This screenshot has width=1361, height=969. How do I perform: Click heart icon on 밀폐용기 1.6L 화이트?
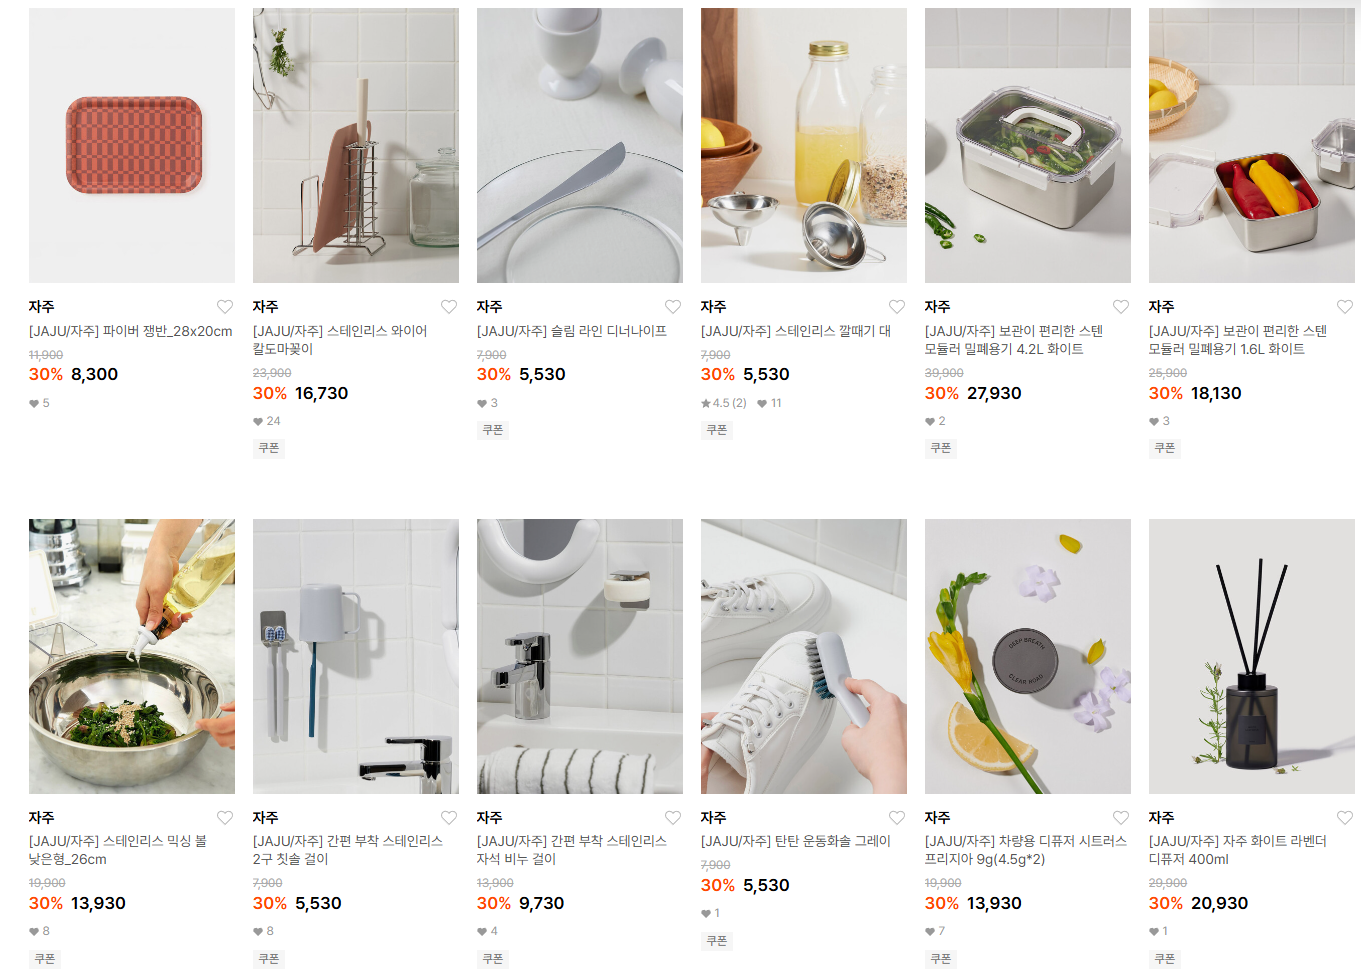point(1345,307)
